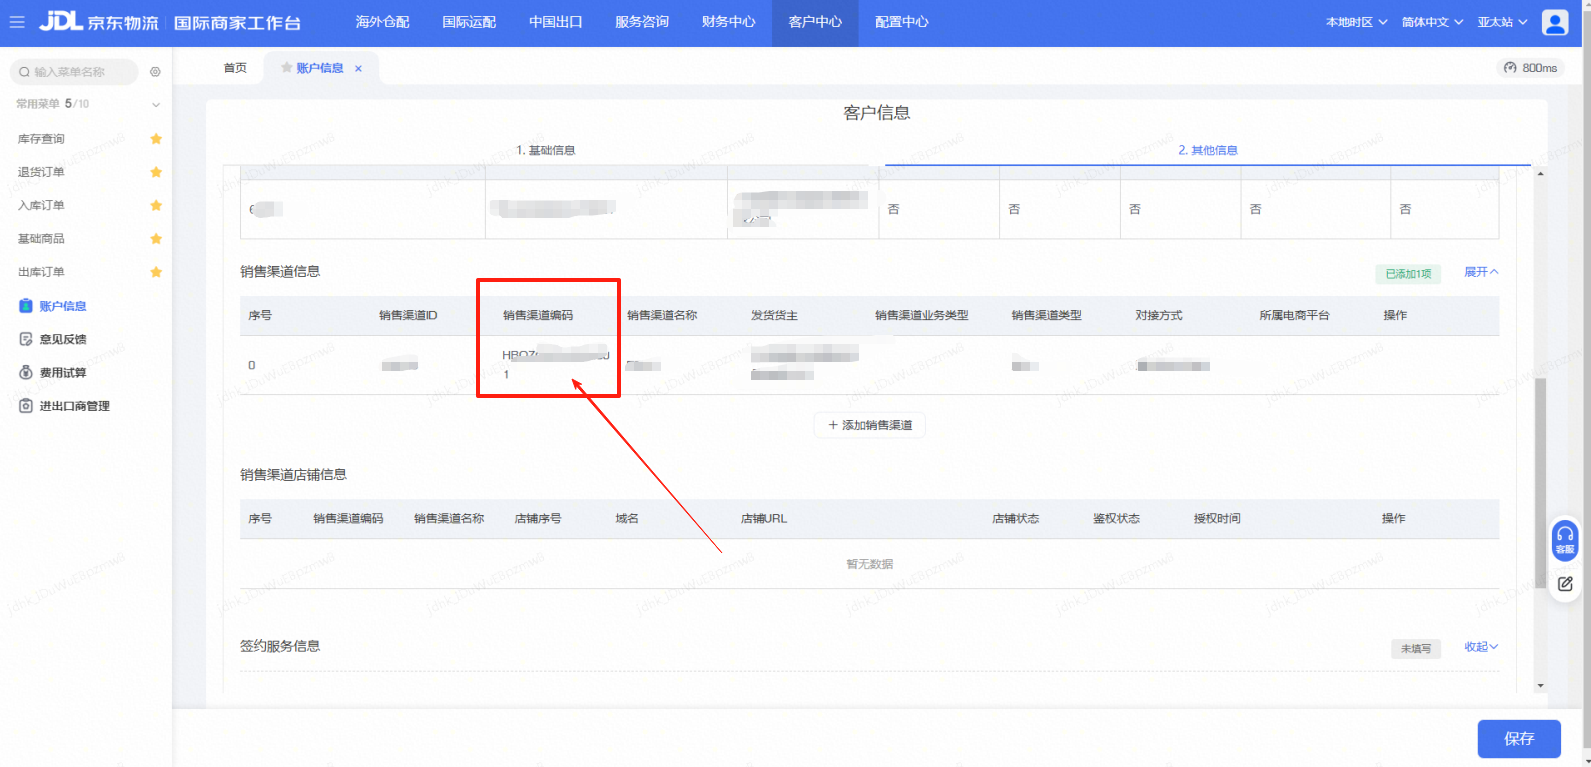This screenshot has height=767, width=1591.
Task: Unfavorite the 入库订单 star icon
Action: click(x=156, y=205)
